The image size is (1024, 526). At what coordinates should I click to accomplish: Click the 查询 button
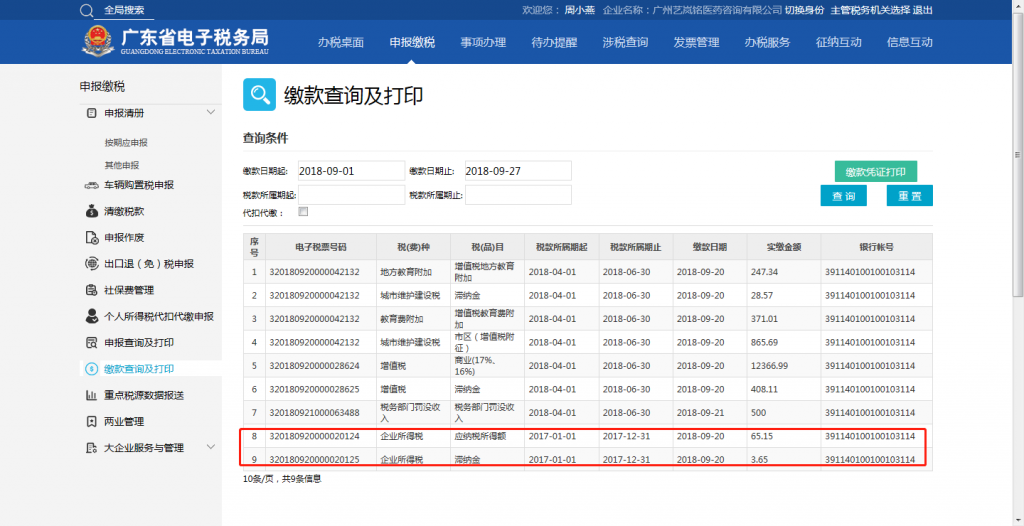pyautogui.click(x=843, y=195)
